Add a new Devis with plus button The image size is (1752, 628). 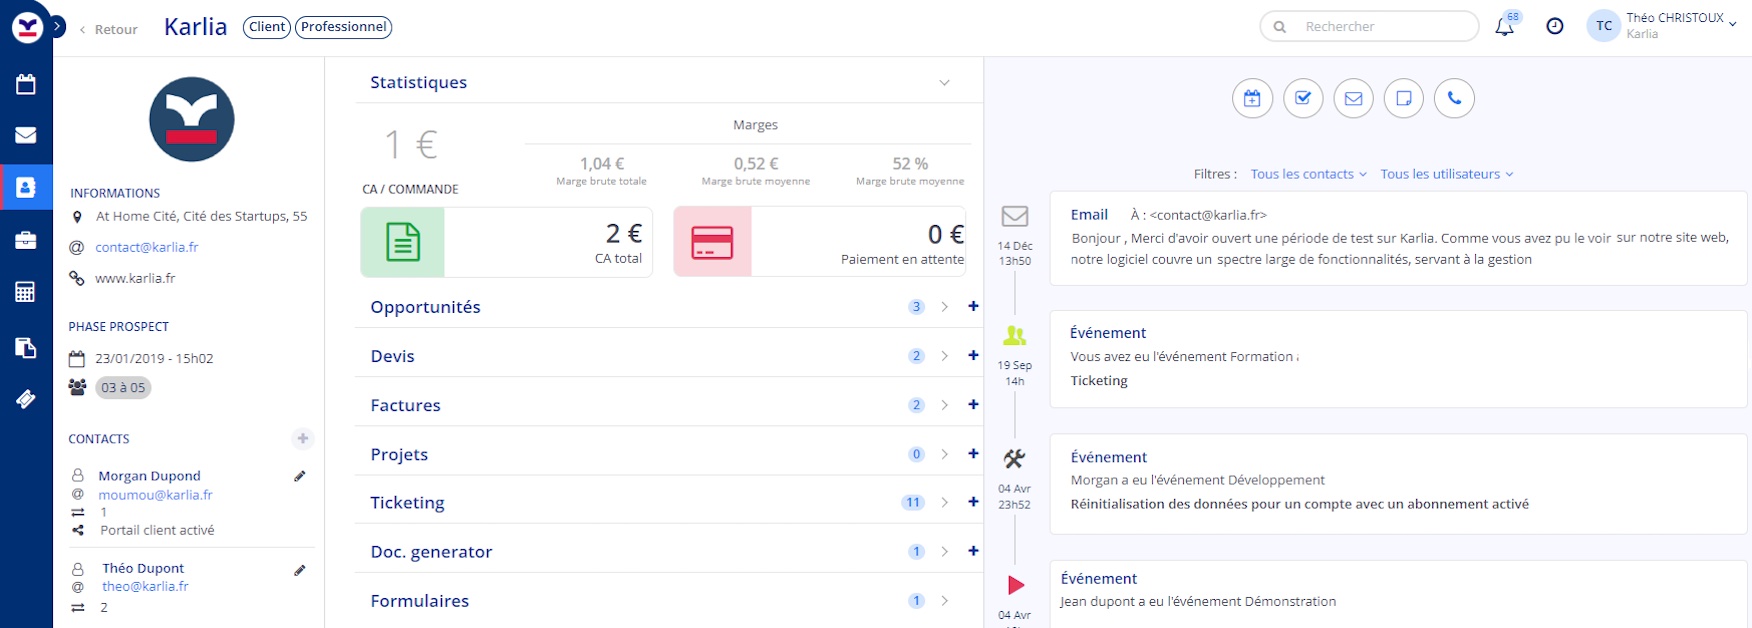[x=973, y=356]
